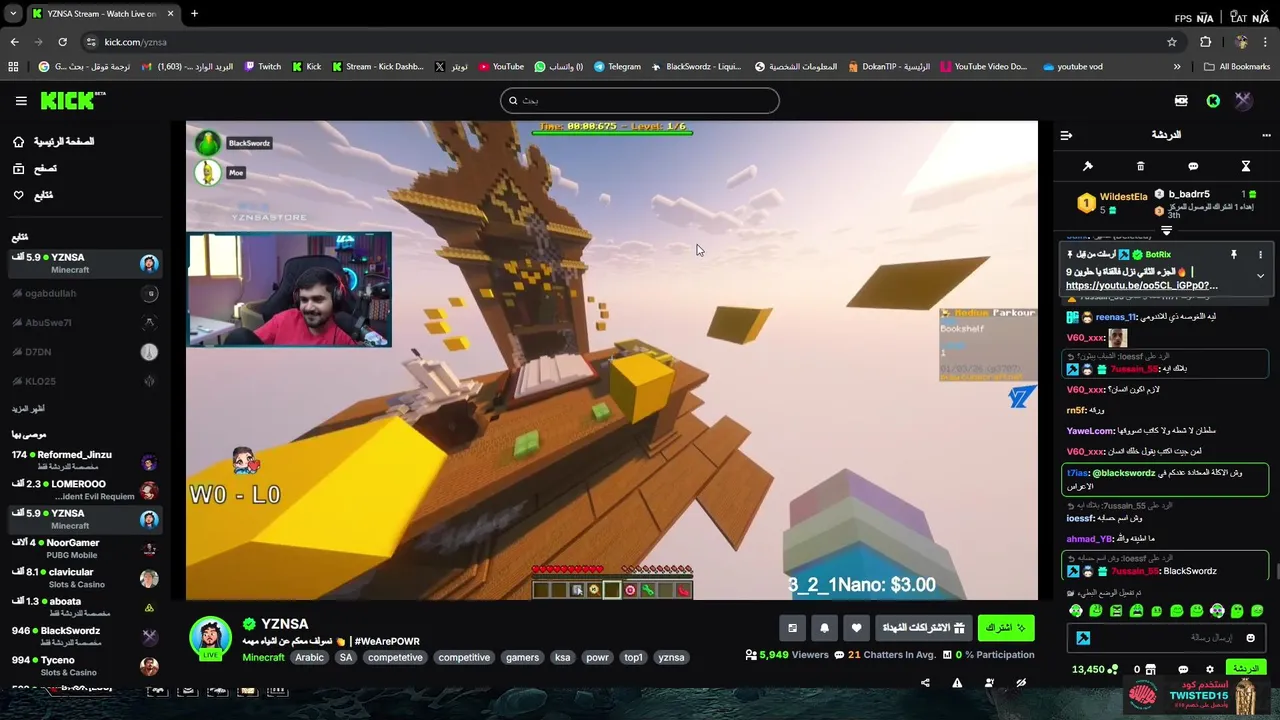Click the hourglass slow-mode icon

pos(1246,166)
